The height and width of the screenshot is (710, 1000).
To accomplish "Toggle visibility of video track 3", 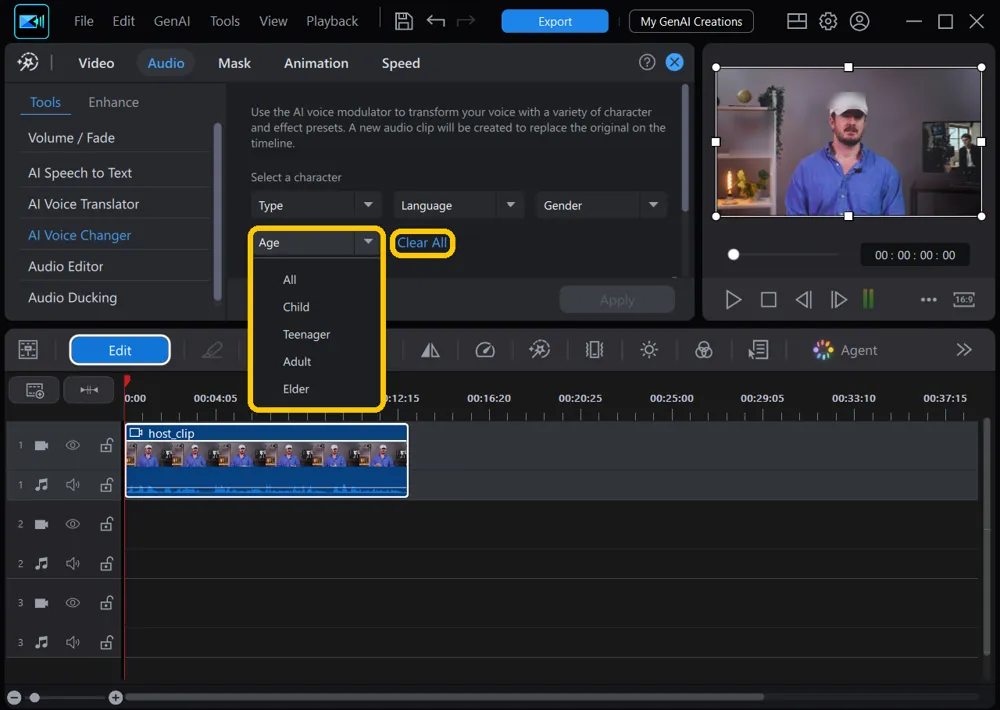I will (73, 603).
